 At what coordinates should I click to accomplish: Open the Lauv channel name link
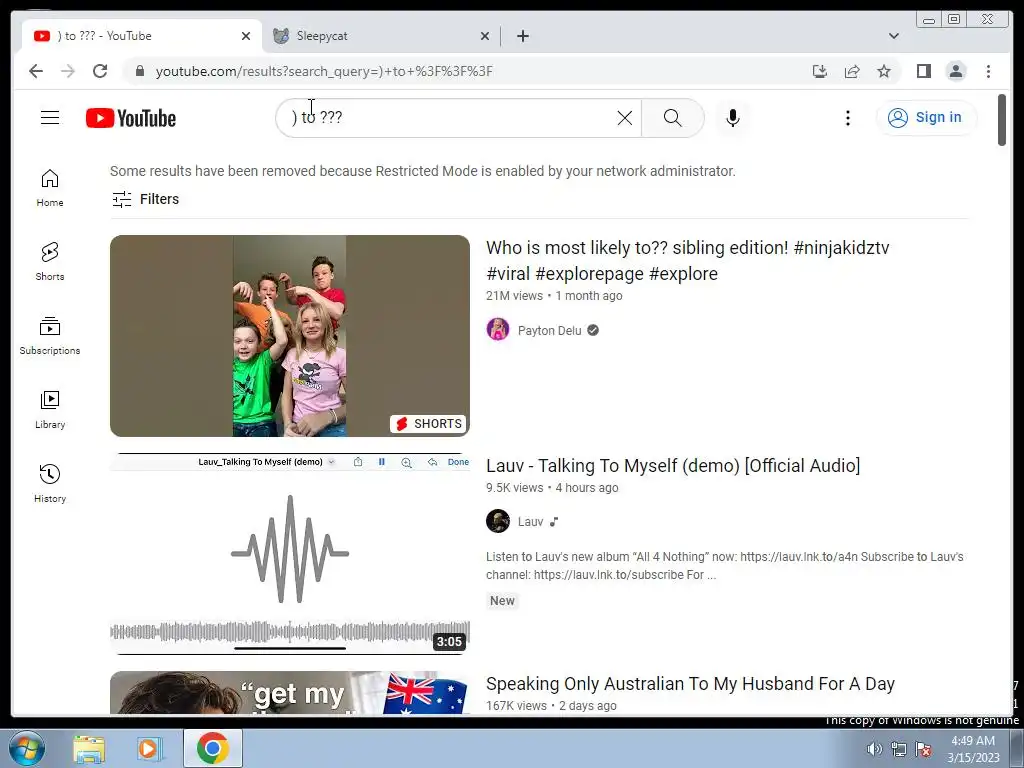click(530, 522)
